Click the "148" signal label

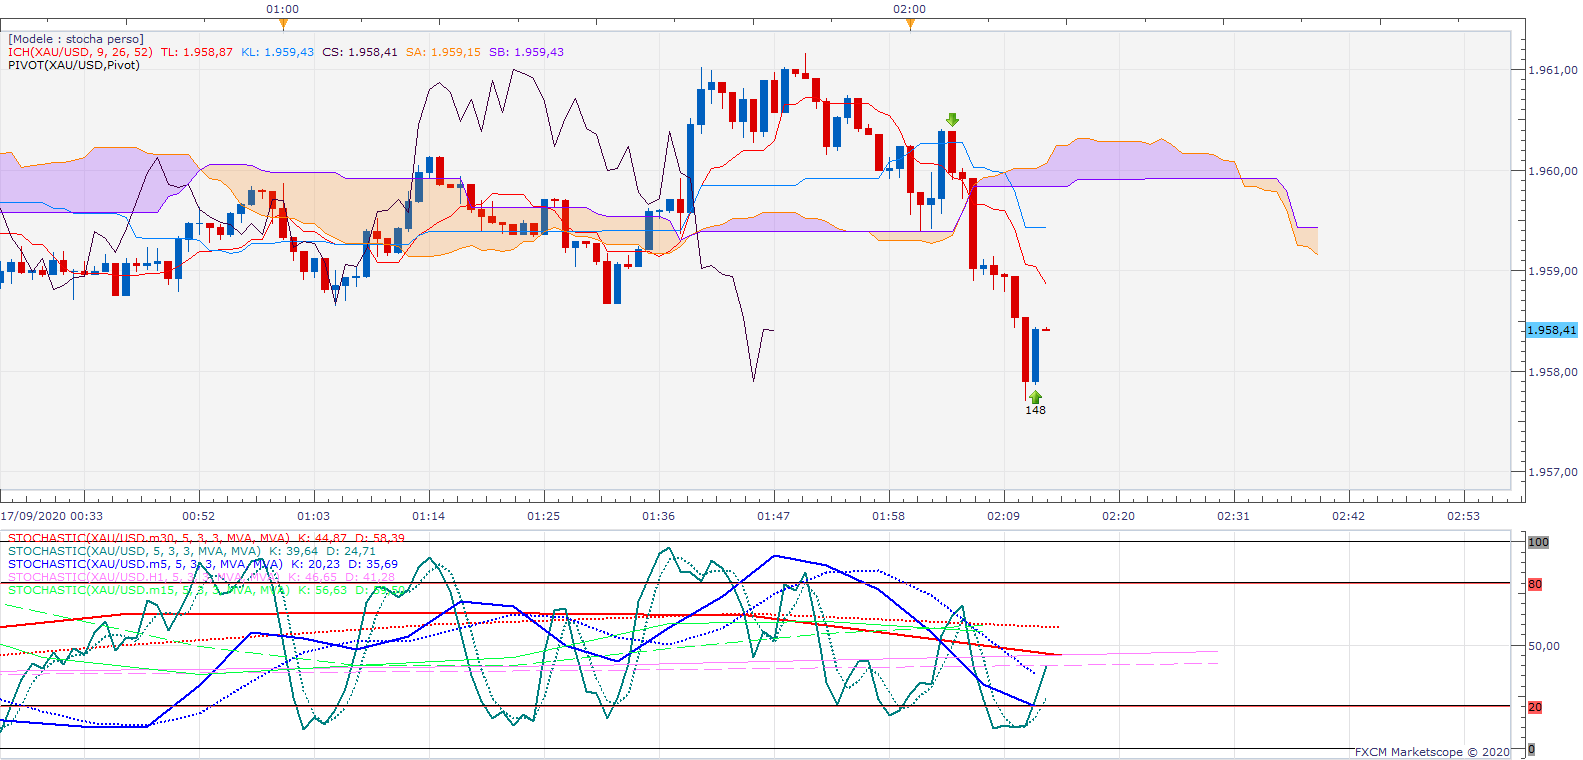1035,410
